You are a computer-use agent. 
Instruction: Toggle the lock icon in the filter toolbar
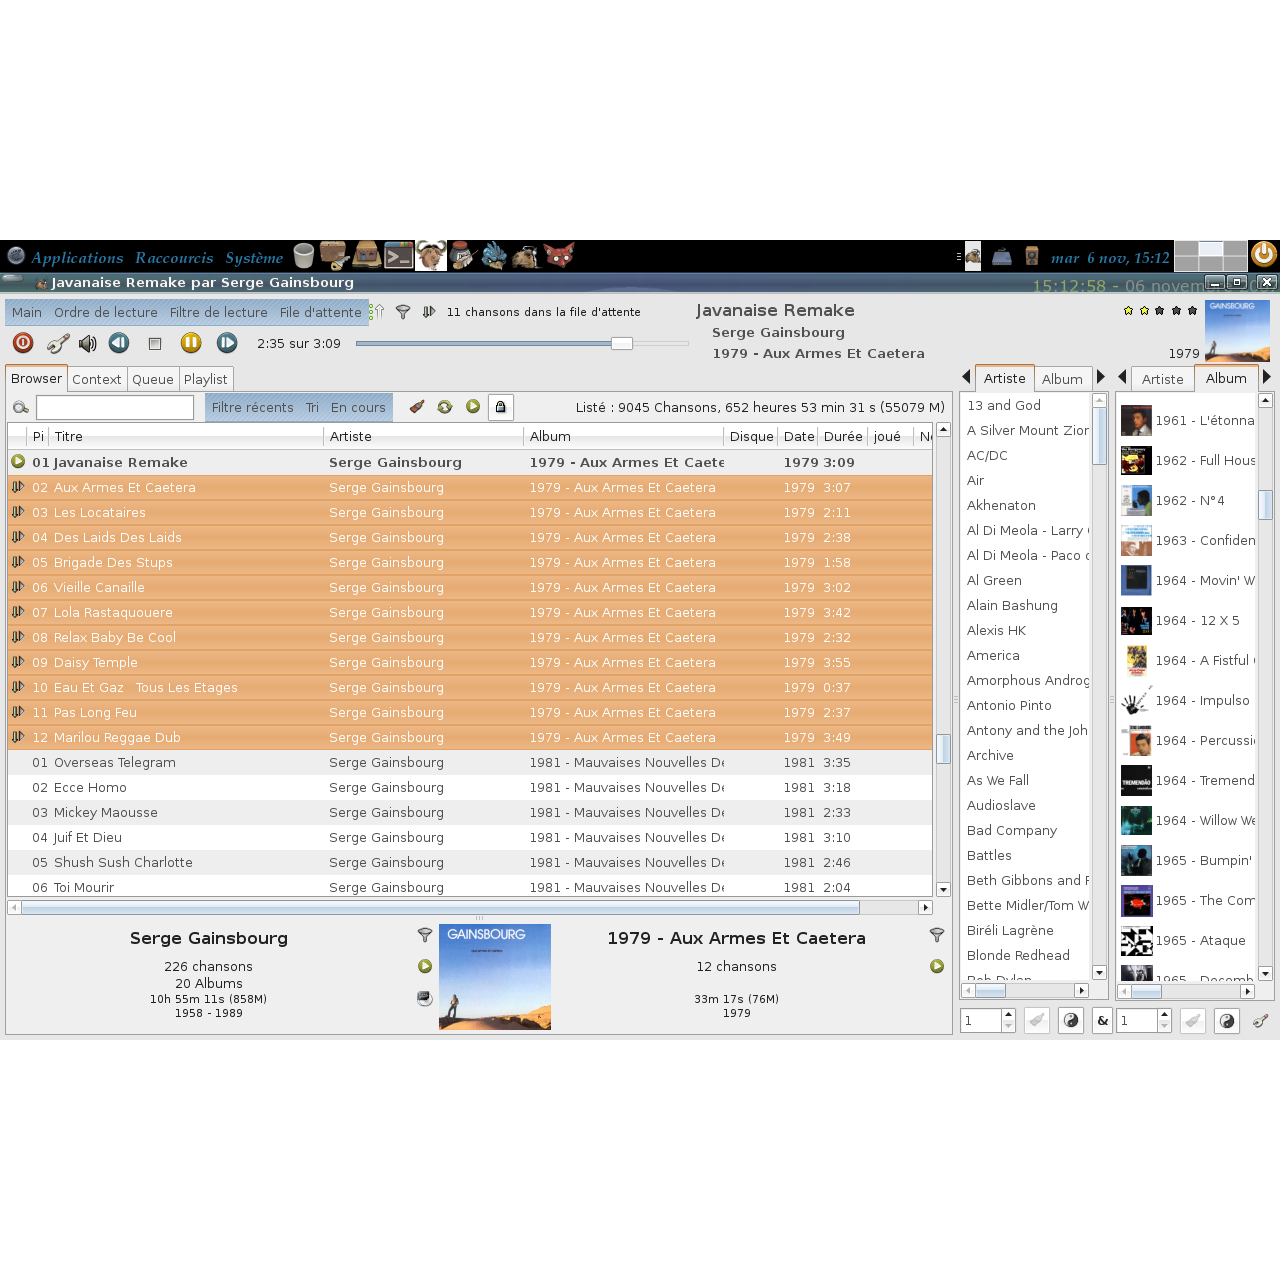(x=501, y=407)
